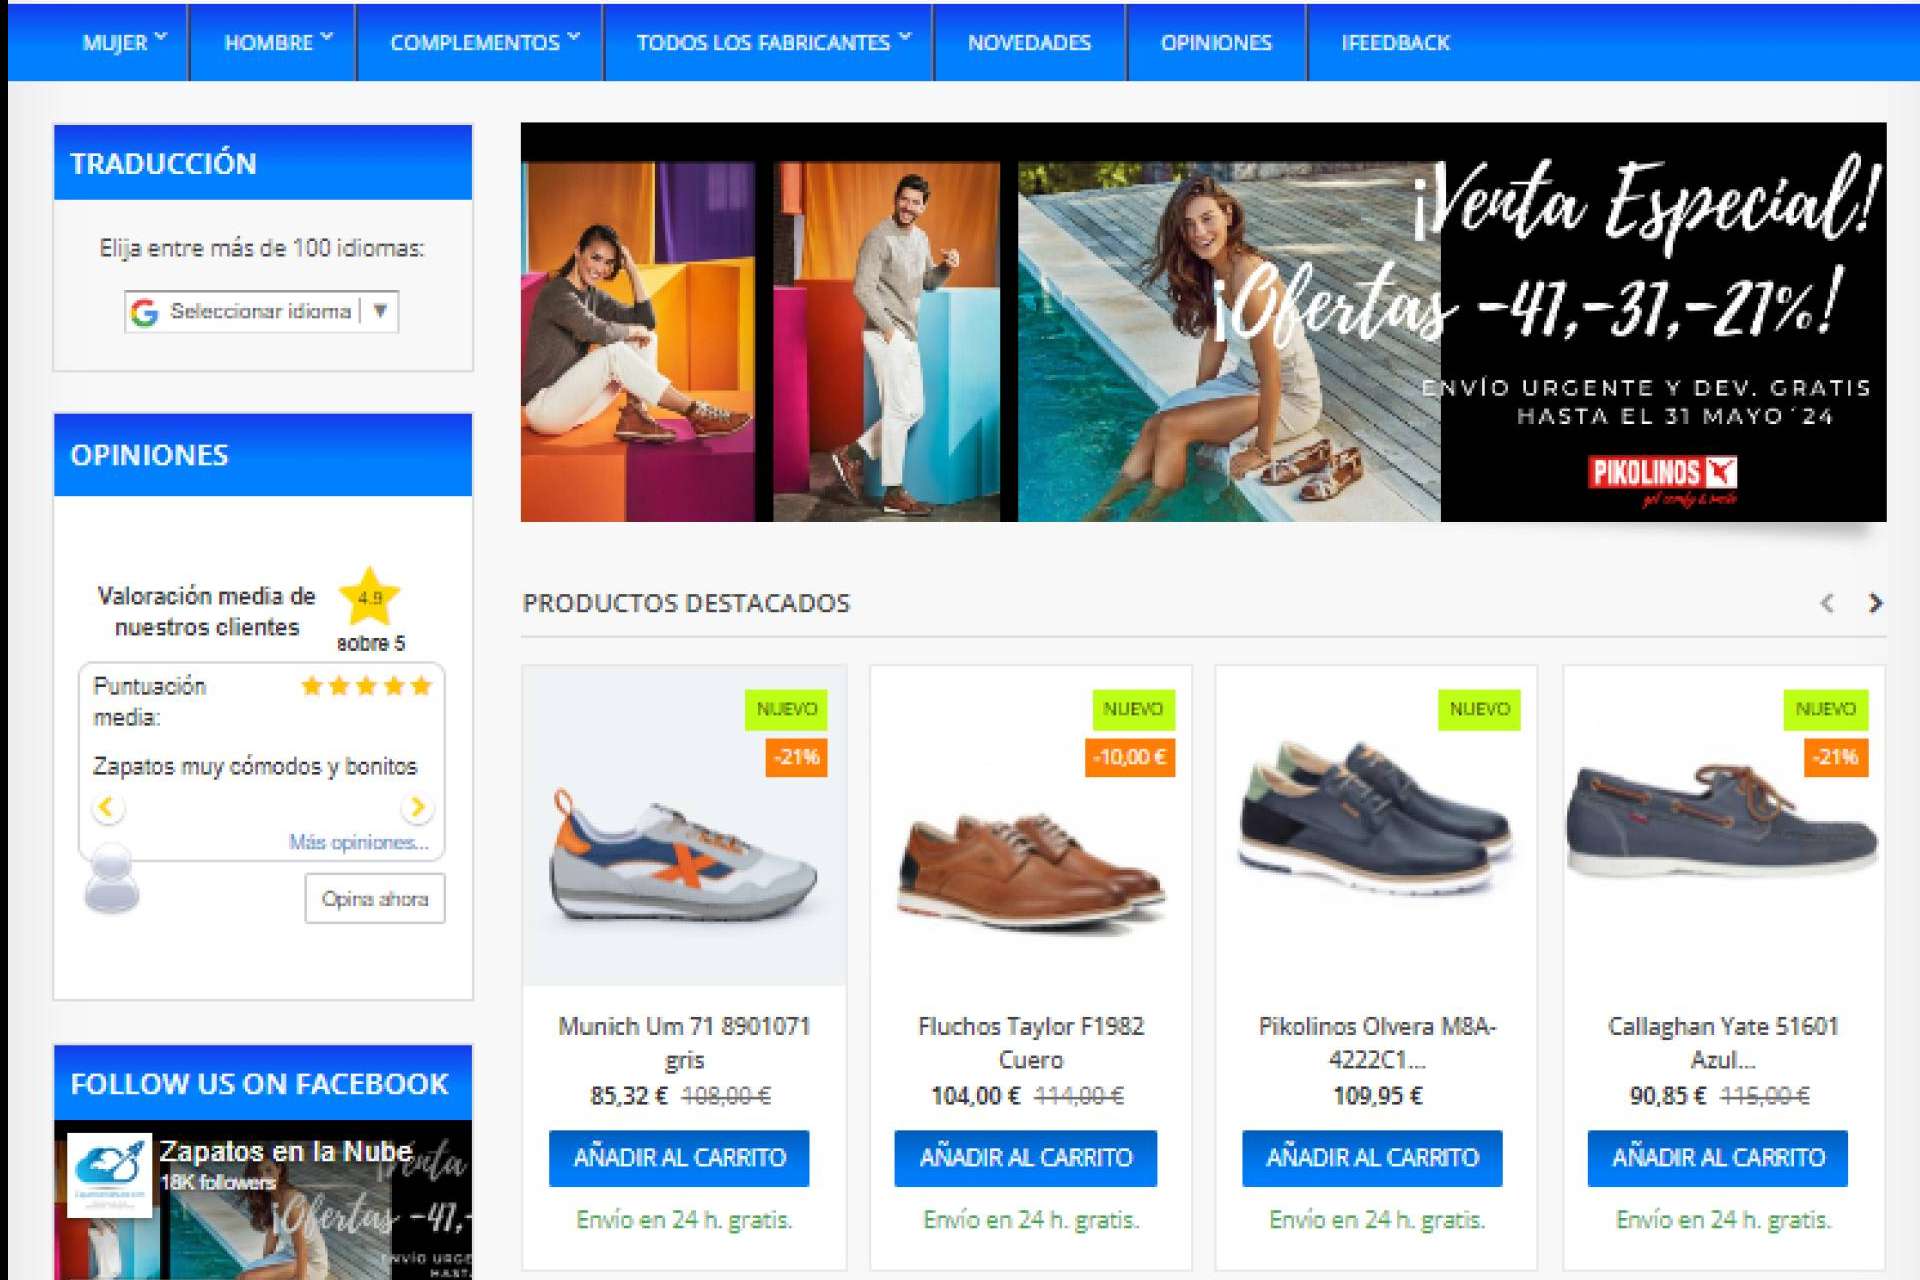Click '18K followers' Facebook text
The width and height of the screenshot is (1920, 1280).
click(x=218, y=1182)
